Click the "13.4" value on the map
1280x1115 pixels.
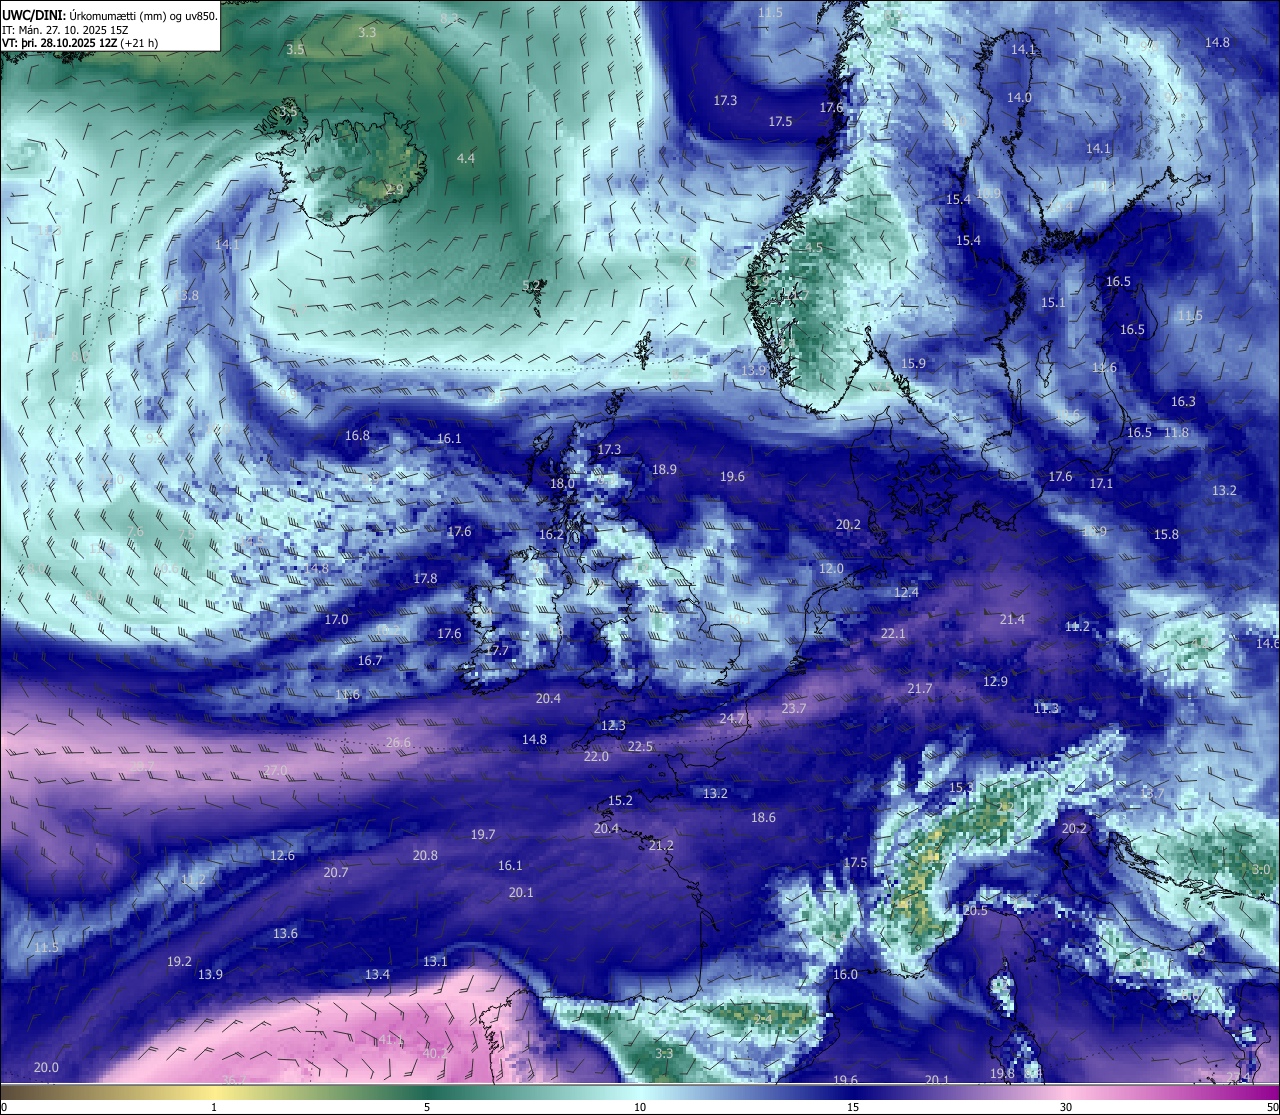[377, 974]
